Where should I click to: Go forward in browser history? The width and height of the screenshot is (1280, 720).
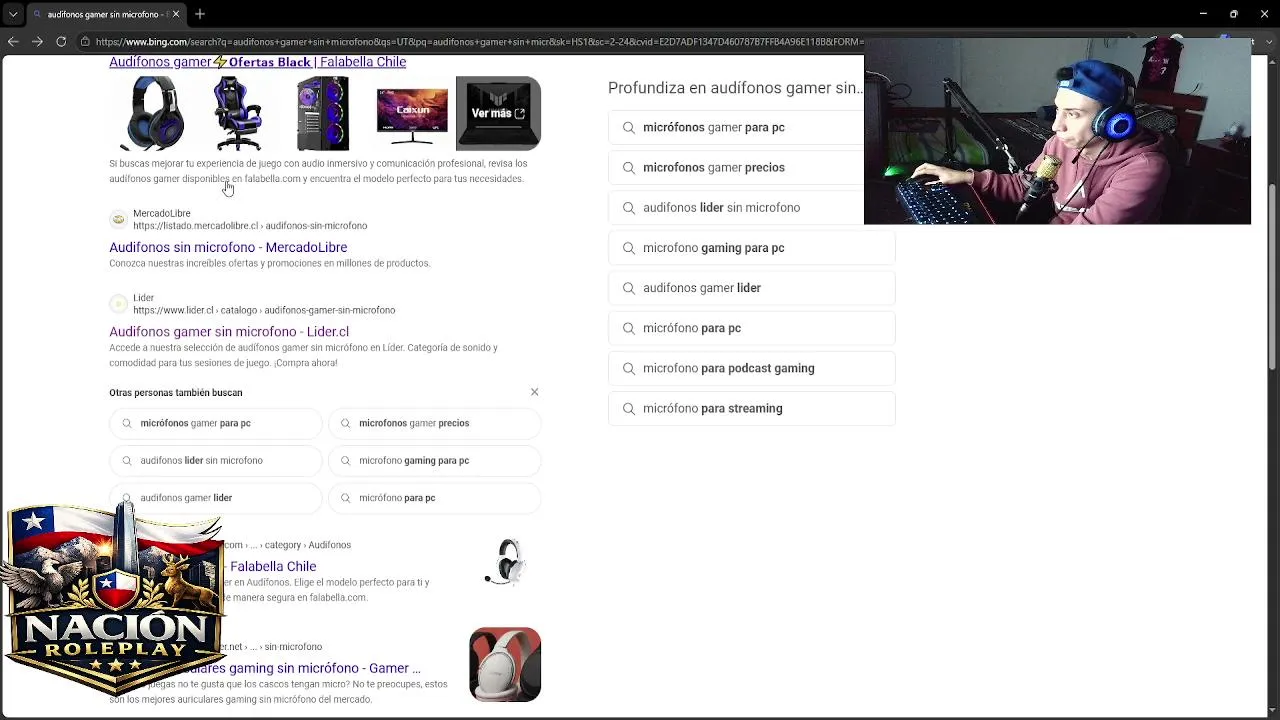point(37,42)
